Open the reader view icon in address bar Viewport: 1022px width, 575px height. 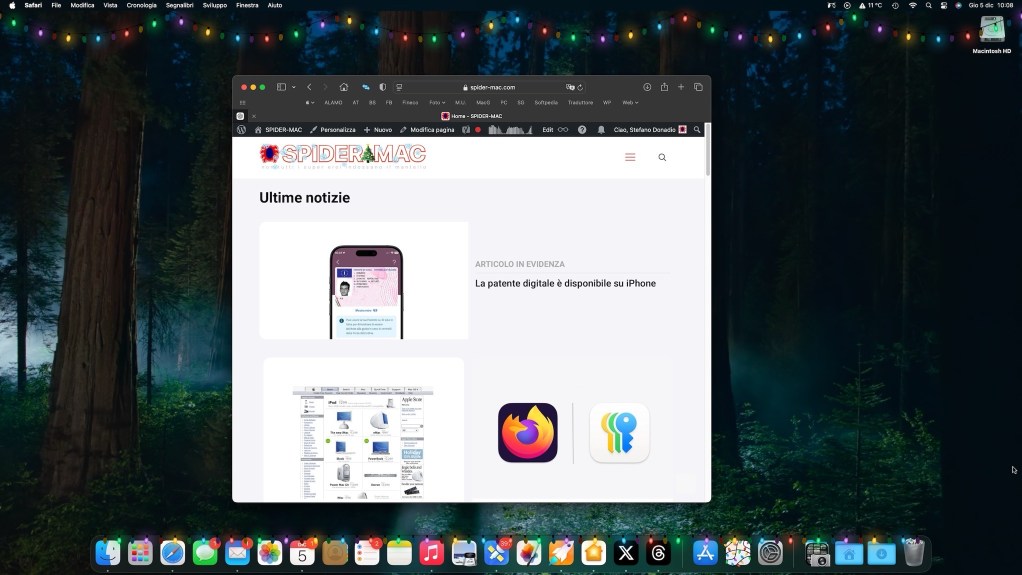399,87
